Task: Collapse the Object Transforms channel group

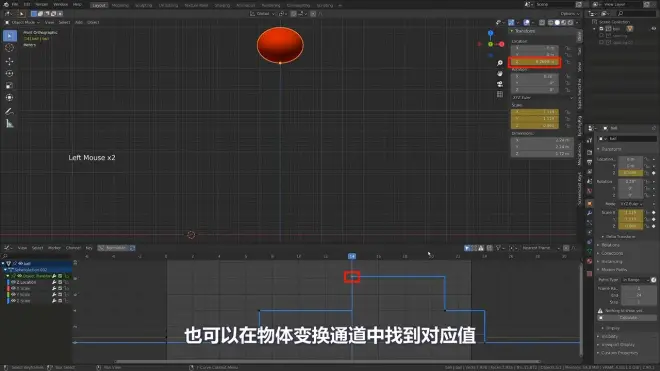Action: [8, 276]
